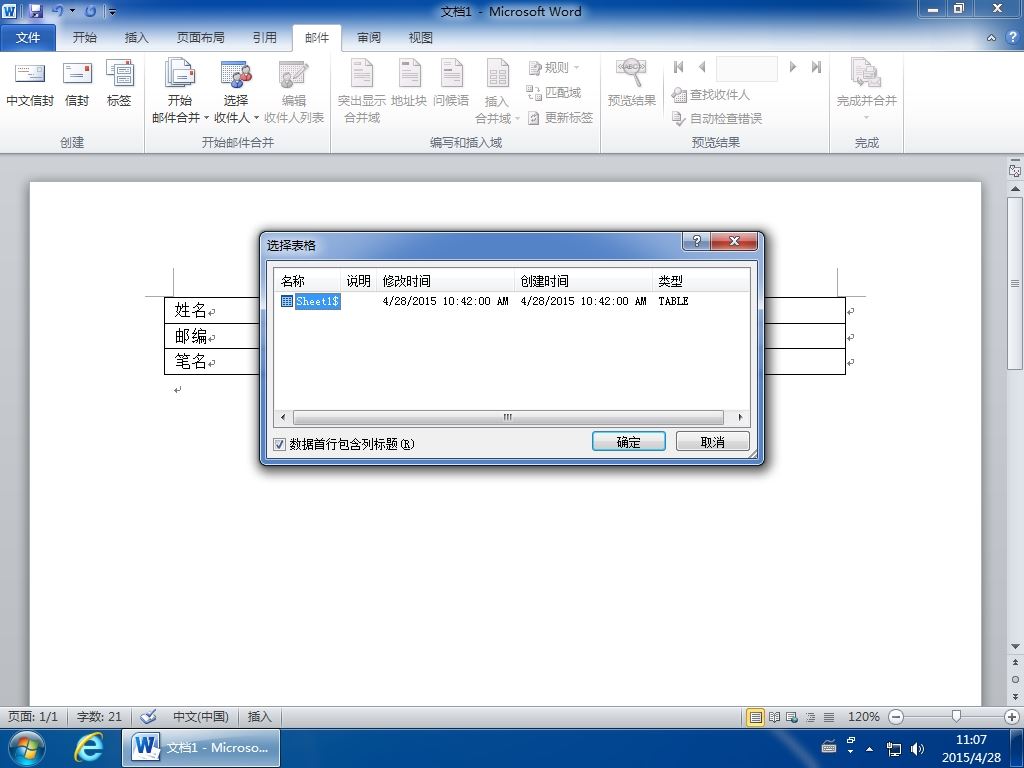Open the File (文件) tab
The image size is (1024, 768).
[x=28, y=38]
